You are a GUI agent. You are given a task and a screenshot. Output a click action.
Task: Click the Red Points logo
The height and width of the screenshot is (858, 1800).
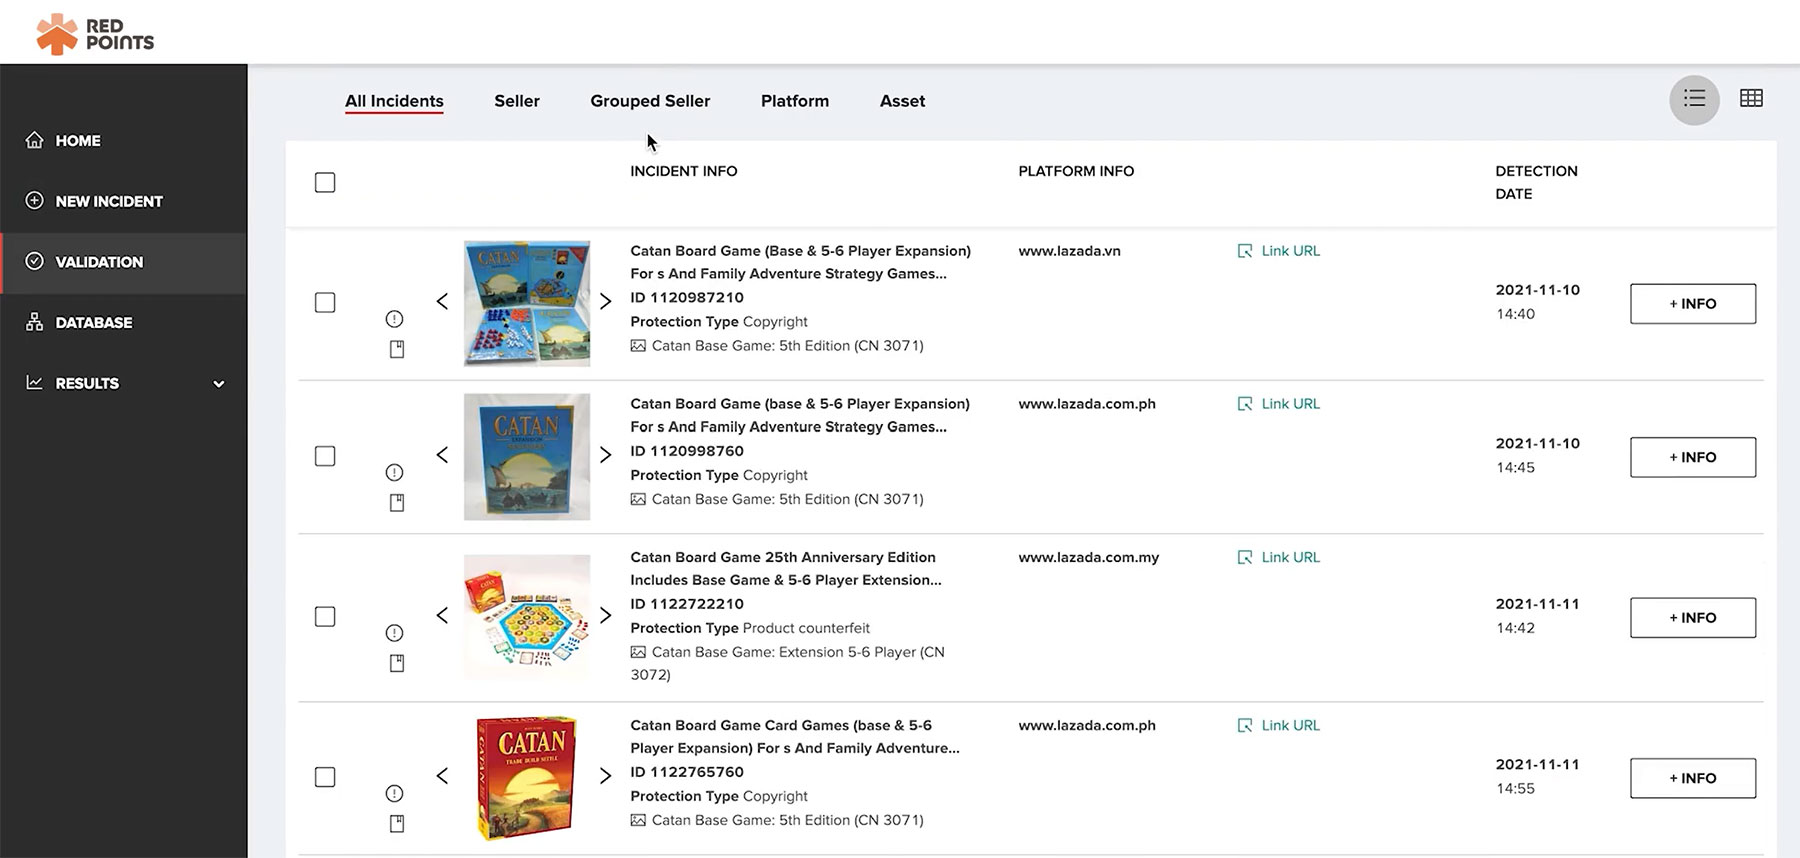coord(95,33)
